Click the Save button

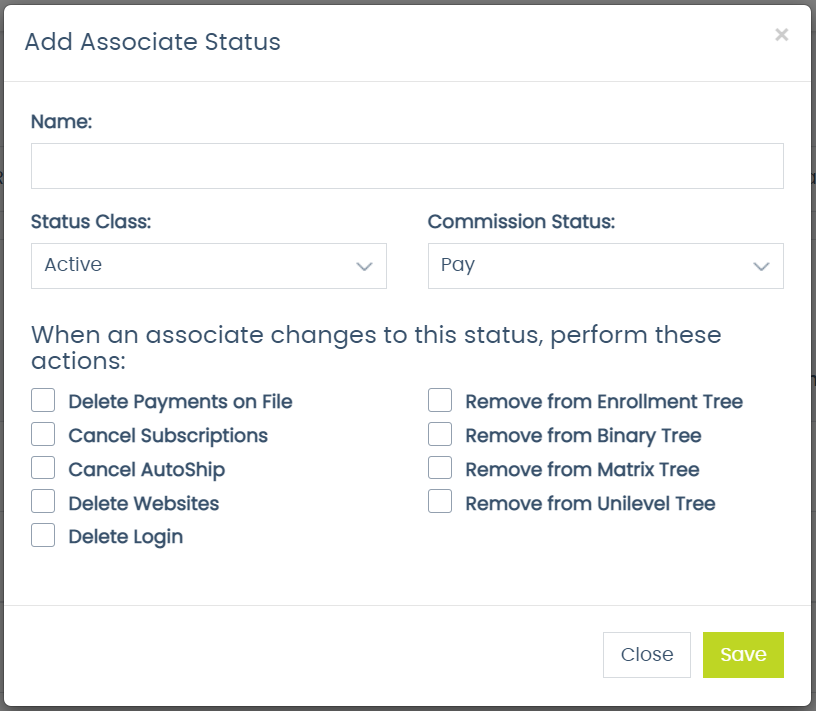coord(743,654)
